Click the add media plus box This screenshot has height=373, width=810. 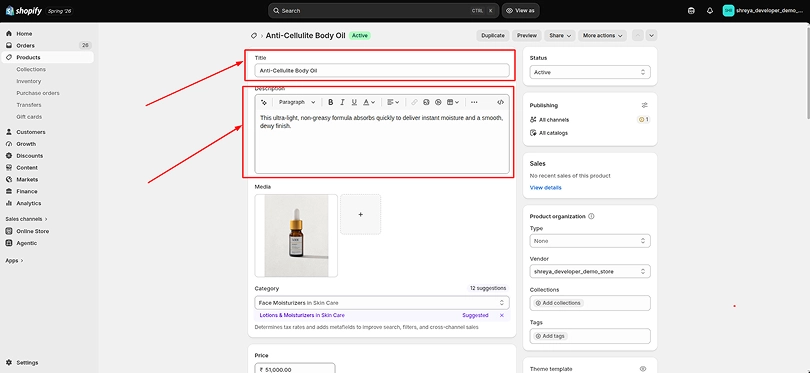[x=361, y=214]
